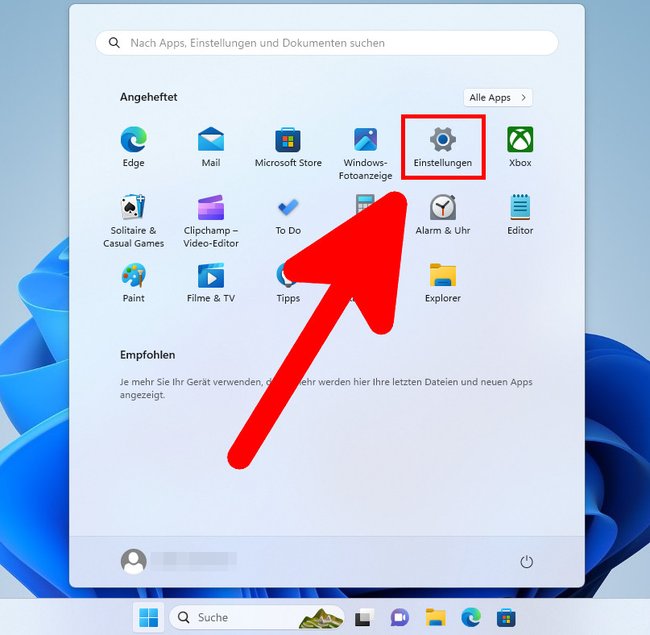Open Explorer from pinned apps

click(443, 283)
